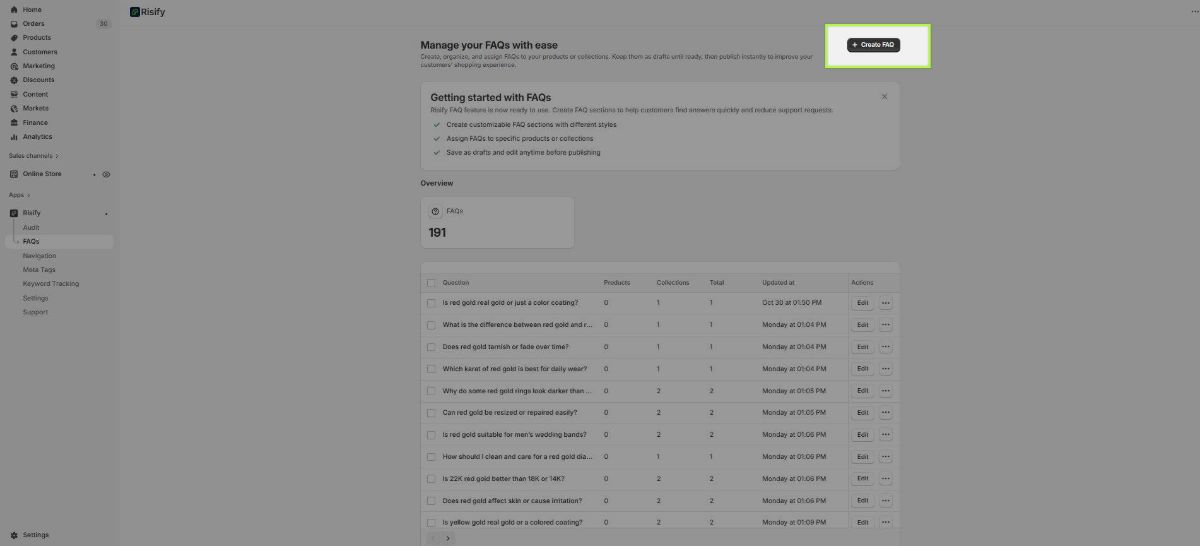The image size is (1200, 546).
Task: Open Settings gear at bottom left
Action: [35, 535]
